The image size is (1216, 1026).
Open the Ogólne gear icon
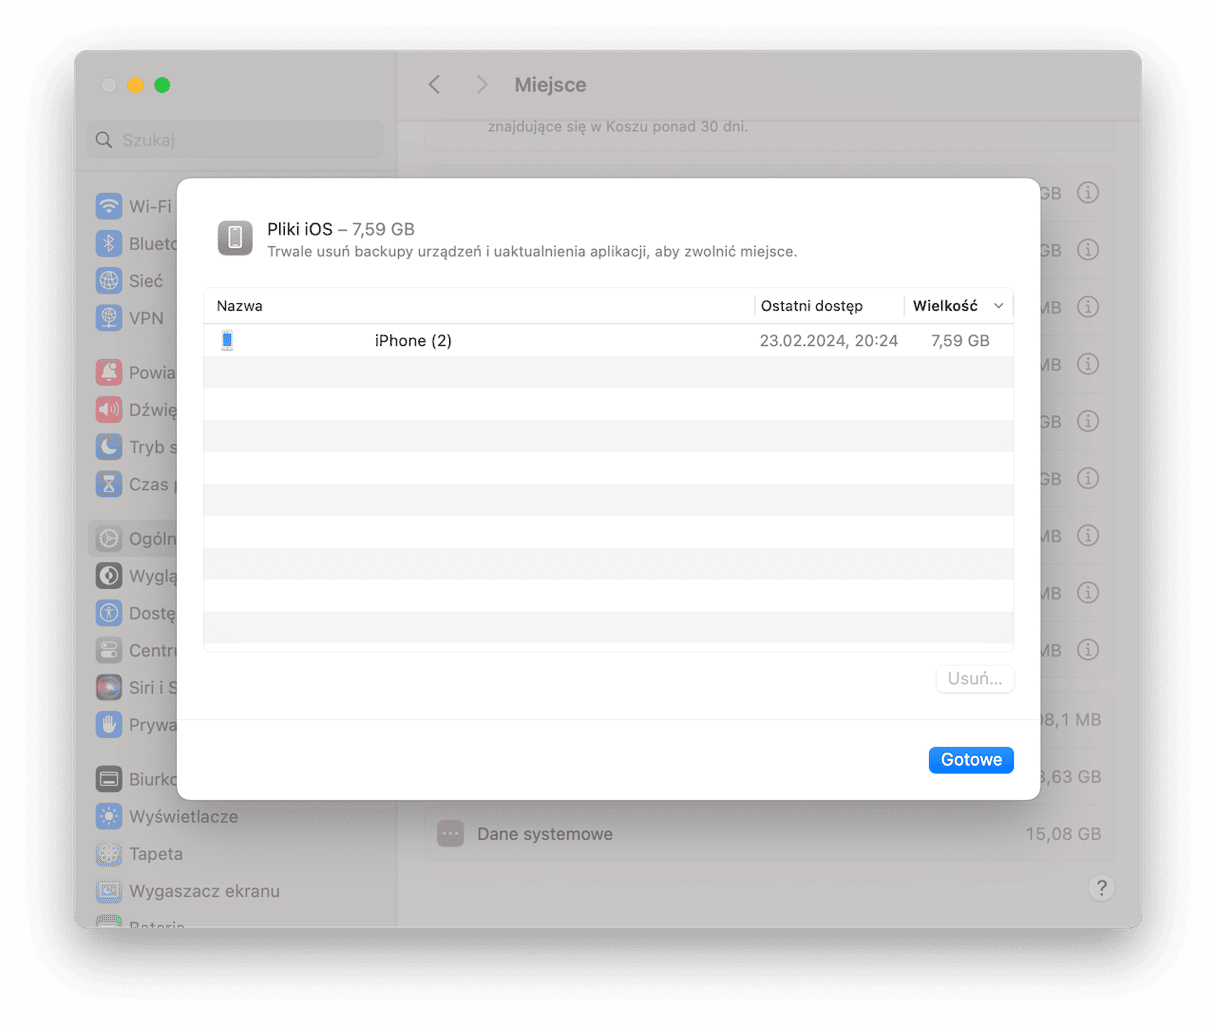[109, 539]
